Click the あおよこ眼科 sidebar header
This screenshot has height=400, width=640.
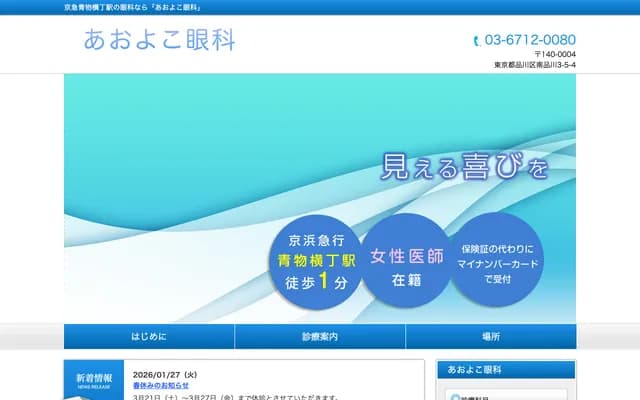(506, 370)
